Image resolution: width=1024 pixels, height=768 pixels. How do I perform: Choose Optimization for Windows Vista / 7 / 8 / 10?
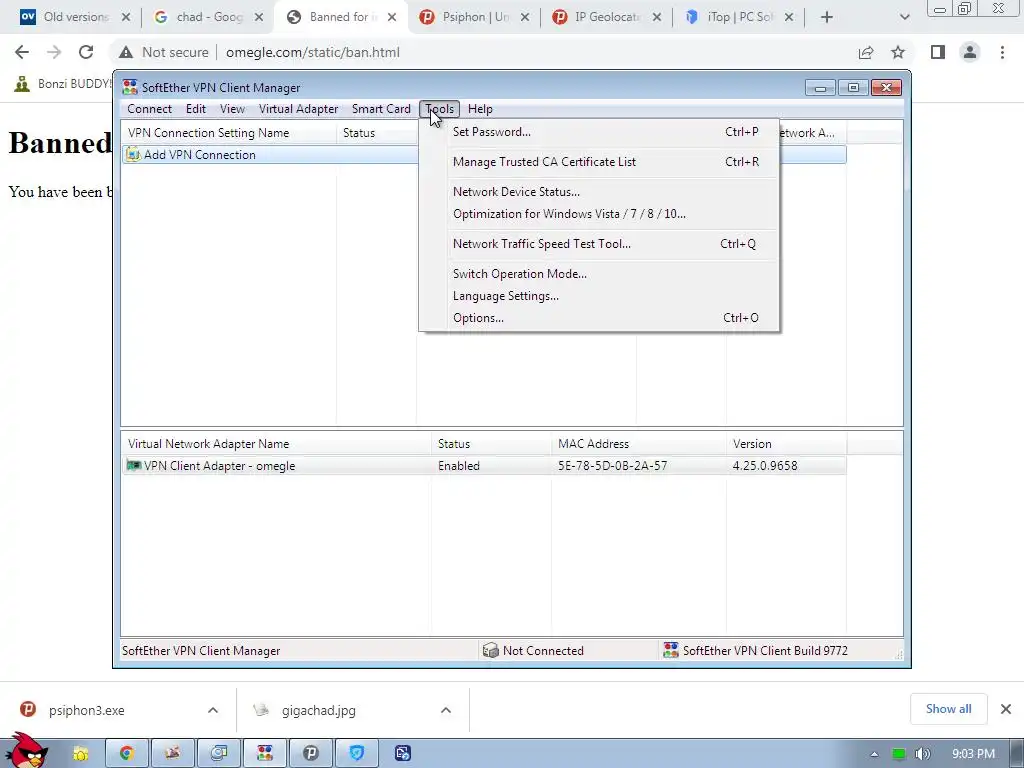click(x=599, y=214)
